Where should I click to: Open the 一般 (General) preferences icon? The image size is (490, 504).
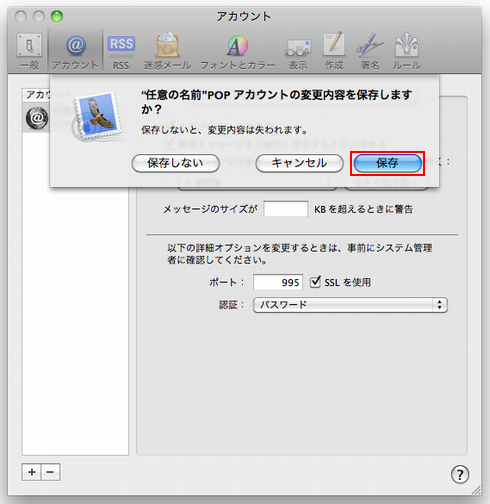(x=29, y=51)
